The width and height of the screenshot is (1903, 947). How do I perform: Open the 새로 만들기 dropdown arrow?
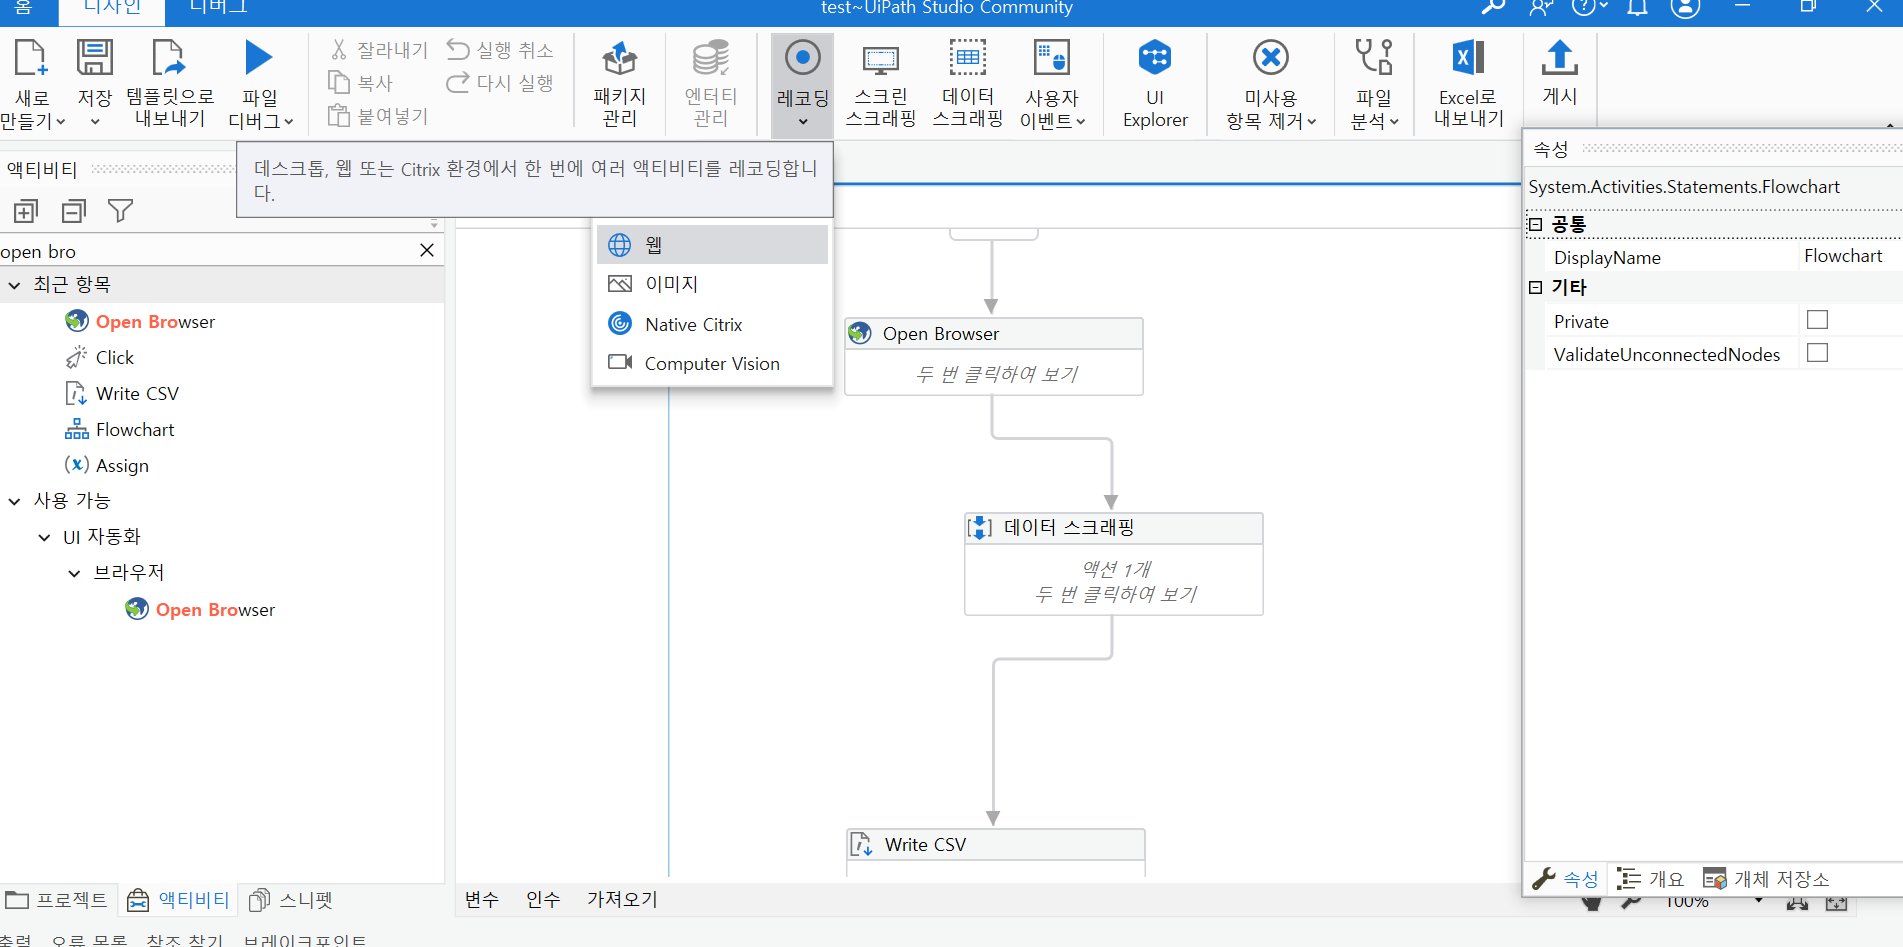[x=61, y=122]
